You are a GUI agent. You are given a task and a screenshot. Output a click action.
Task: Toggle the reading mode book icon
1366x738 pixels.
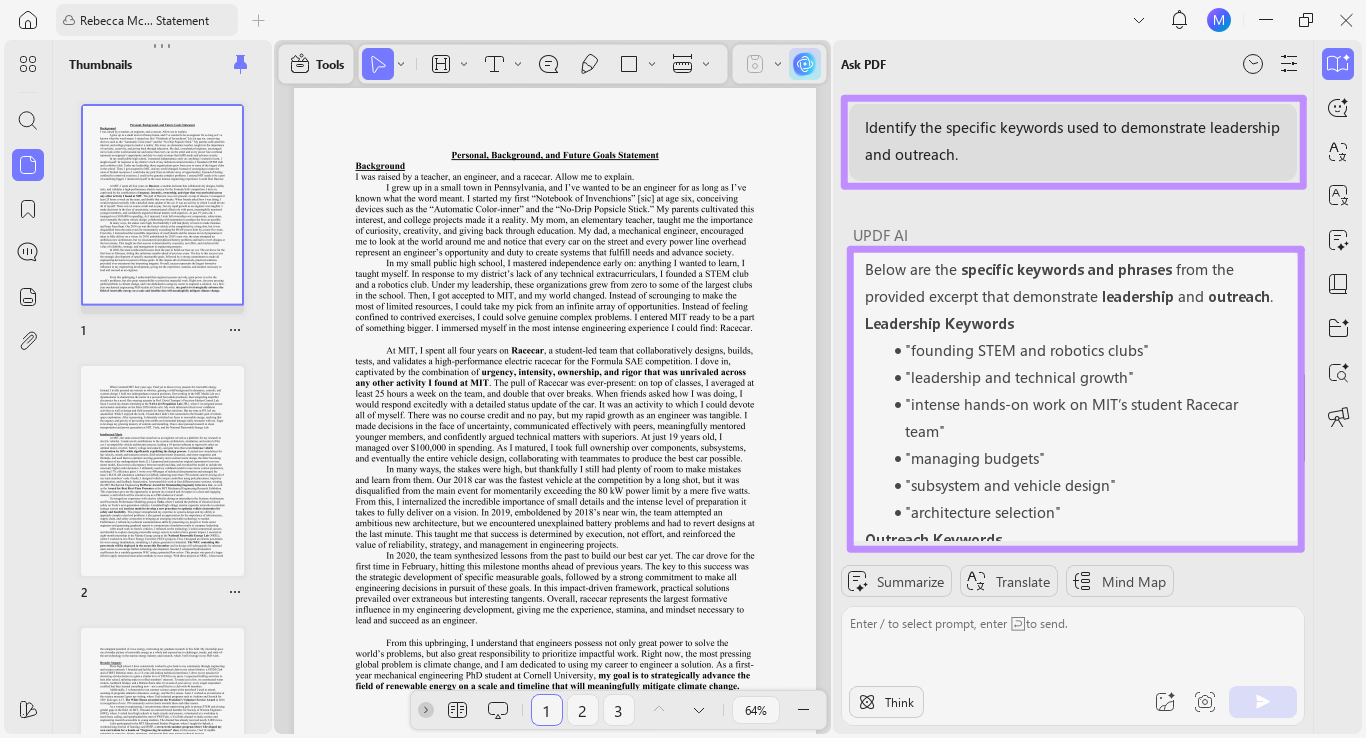click(x=458, y=710)
